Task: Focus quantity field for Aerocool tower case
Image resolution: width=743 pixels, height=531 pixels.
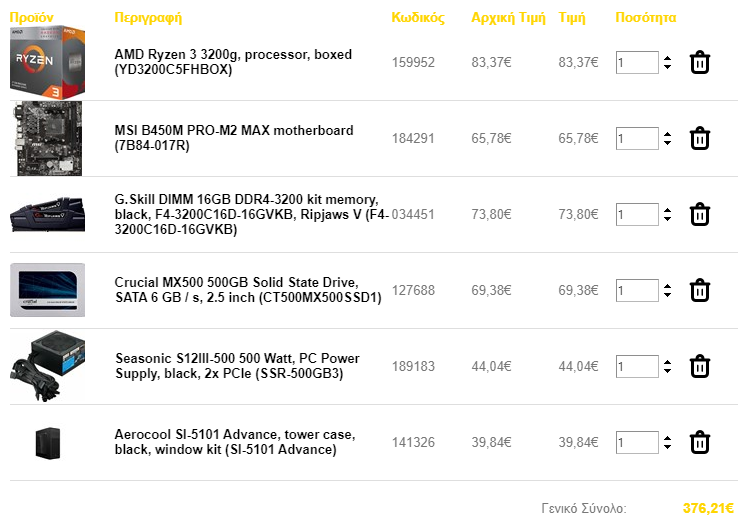Action: tap(637, 442)
